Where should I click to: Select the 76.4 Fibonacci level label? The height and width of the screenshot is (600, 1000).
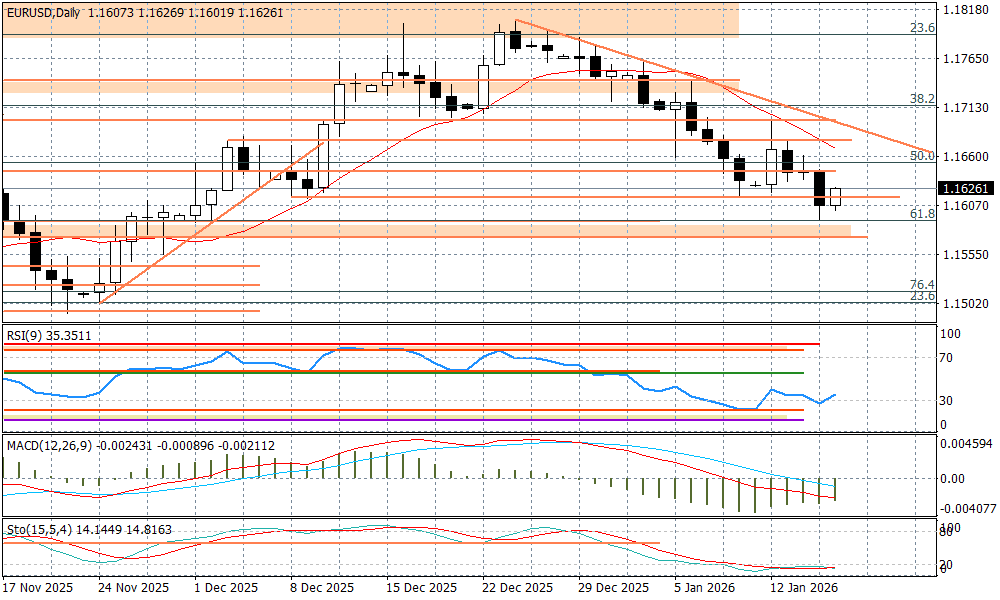[x=922, y=285]
